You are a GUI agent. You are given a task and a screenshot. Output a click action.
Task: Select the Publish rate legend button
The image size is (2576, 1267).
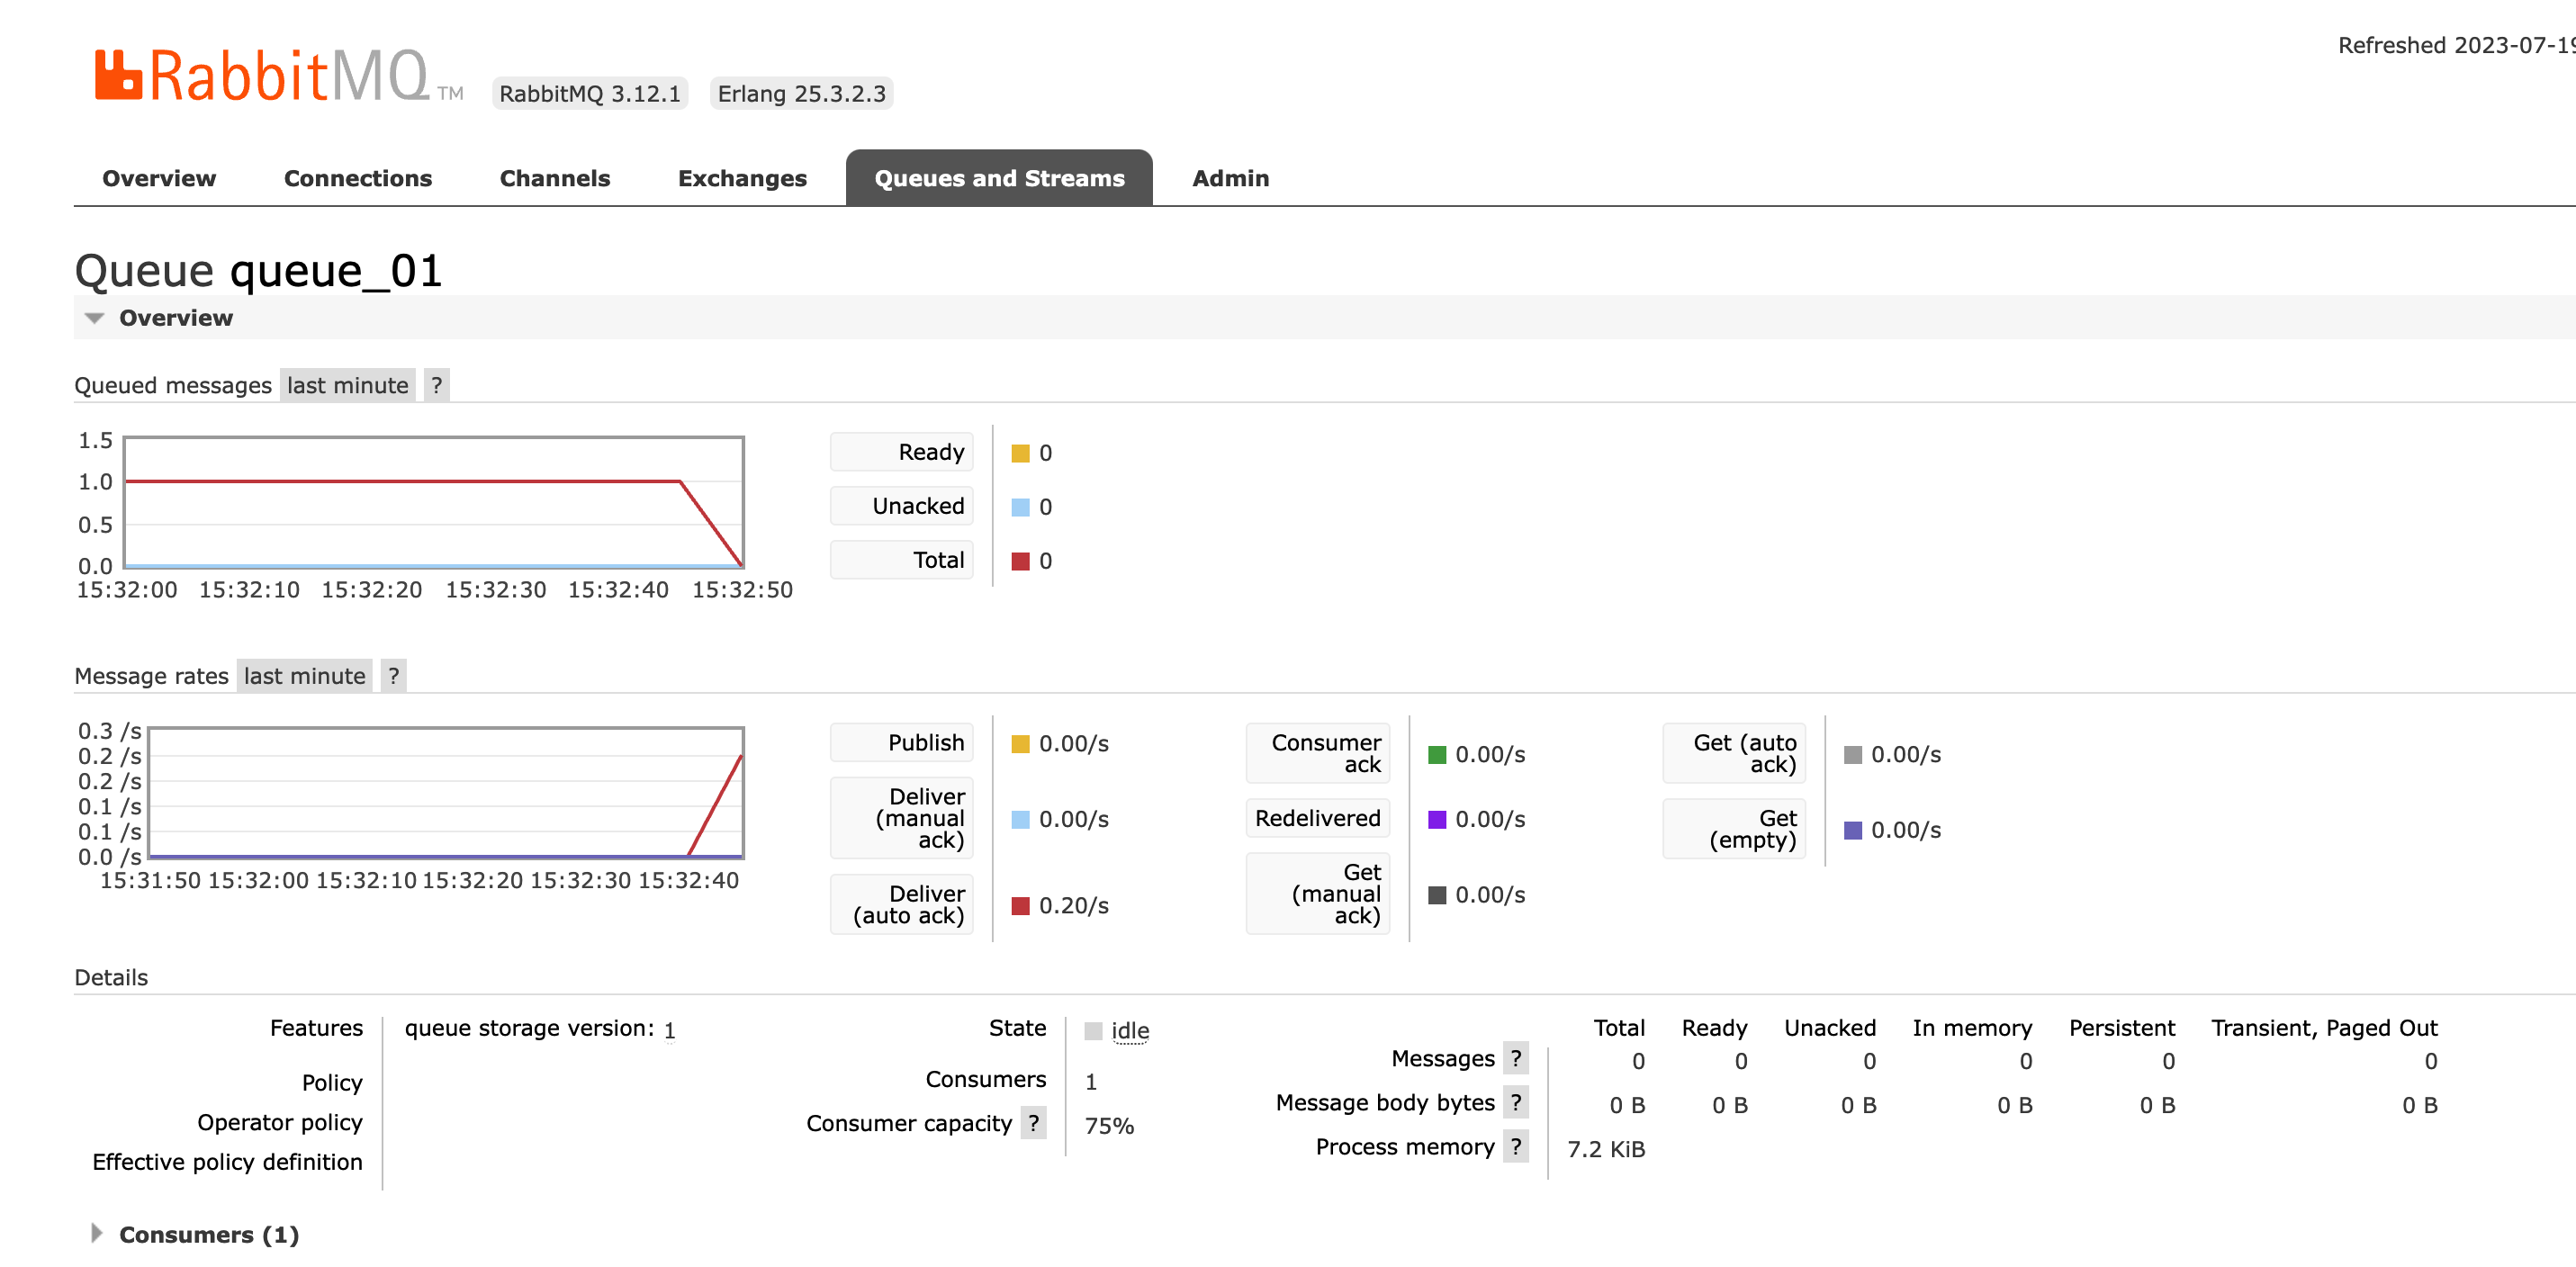900,742
